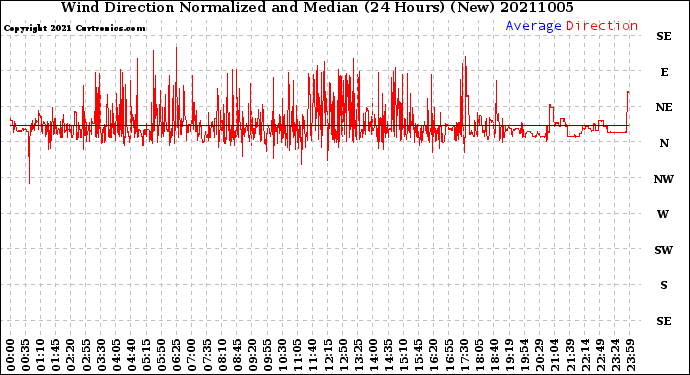690x375 pixels.
Task: Click the 21:39 time label
Action: tap(570, 355)
